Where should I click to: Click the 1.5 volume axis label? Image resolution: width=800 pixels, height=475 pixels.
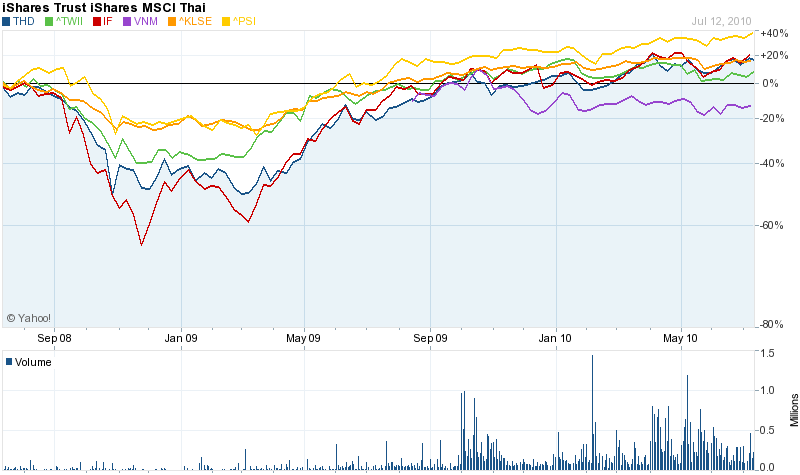[x=767, y=353]
